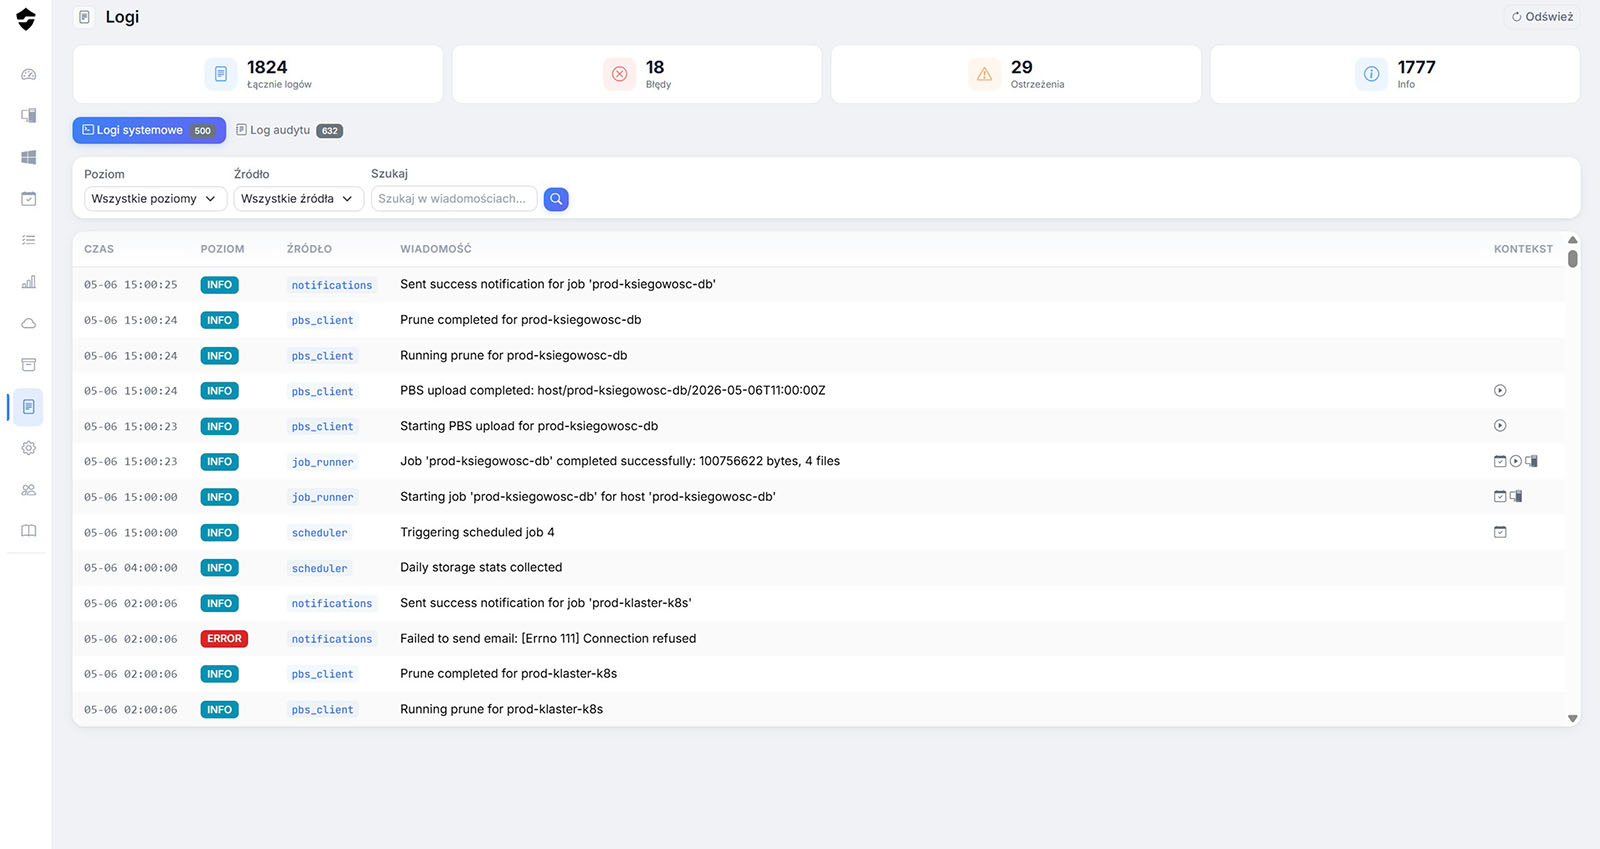Click the WIADOMOŚĆ column header

pyautogui.click(x=436, y=249)
